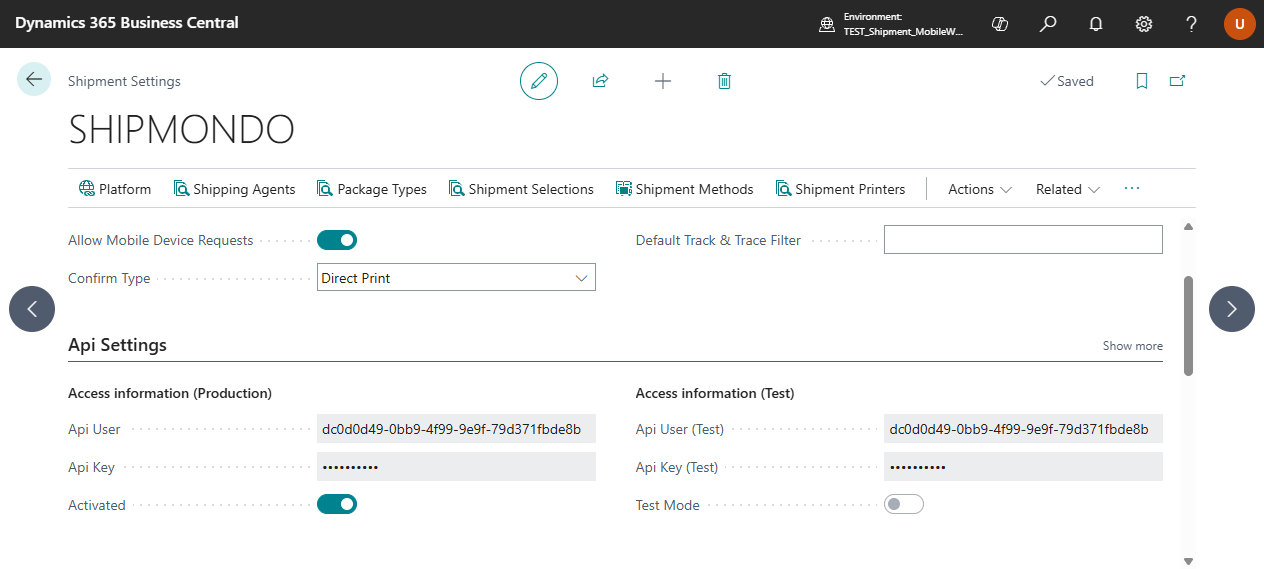Click the help question mark icon
Viewport: 1264px width, 569px height.
click(x=1192, y=24)
